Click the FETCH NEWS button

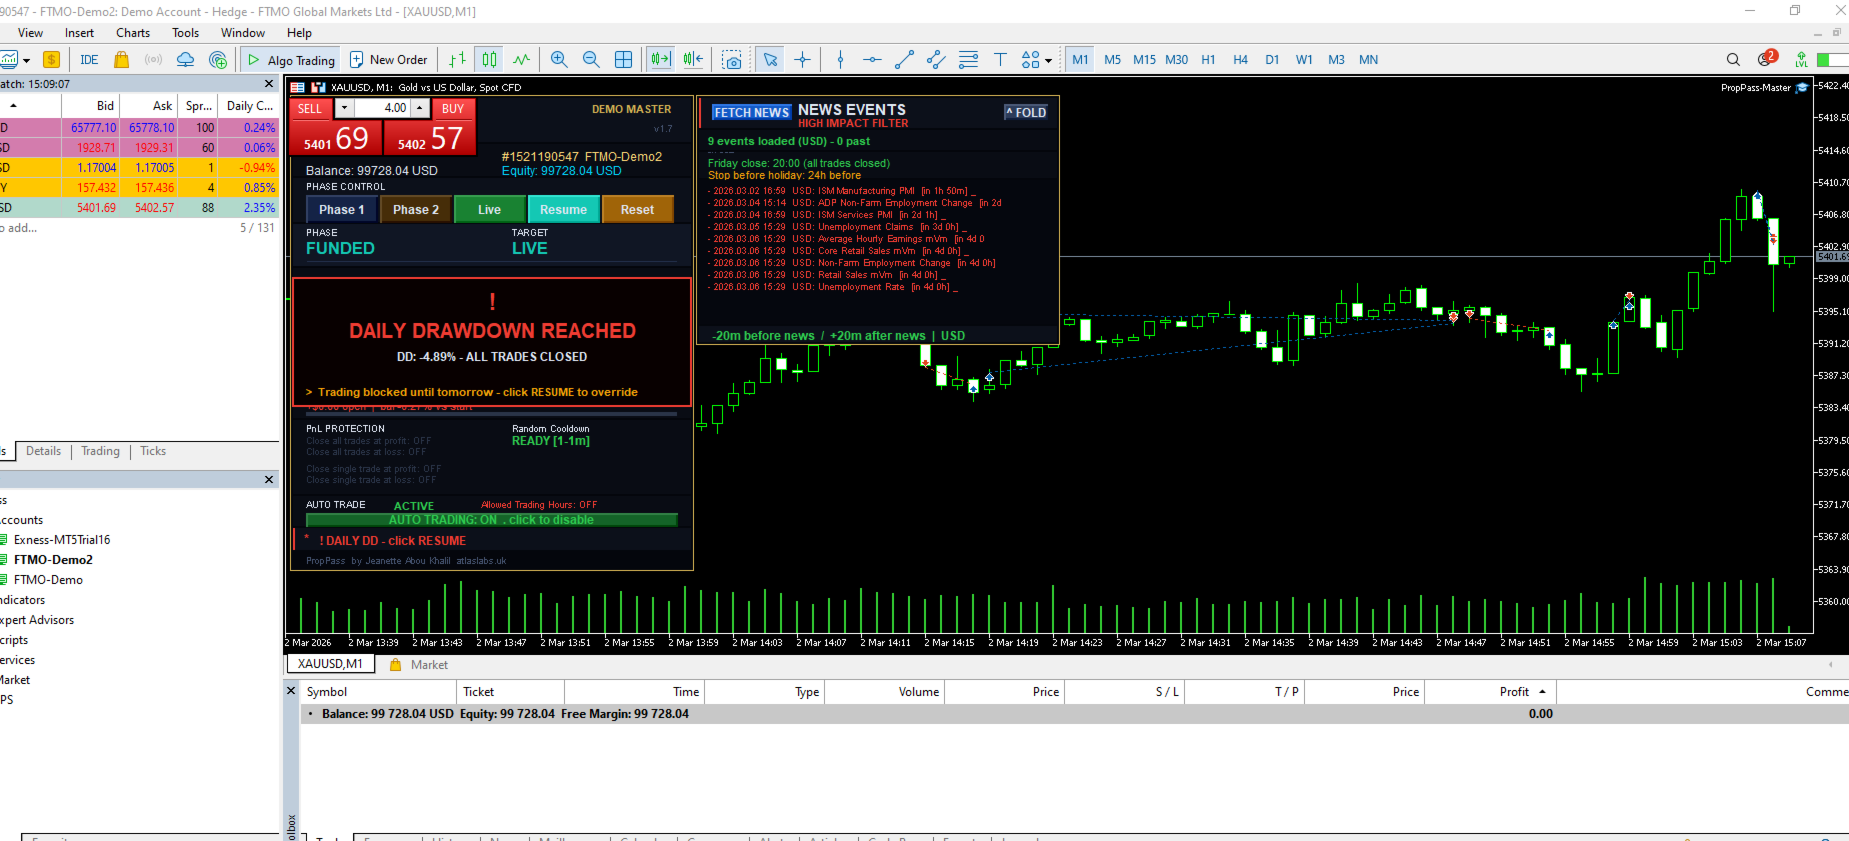point(751,112)
